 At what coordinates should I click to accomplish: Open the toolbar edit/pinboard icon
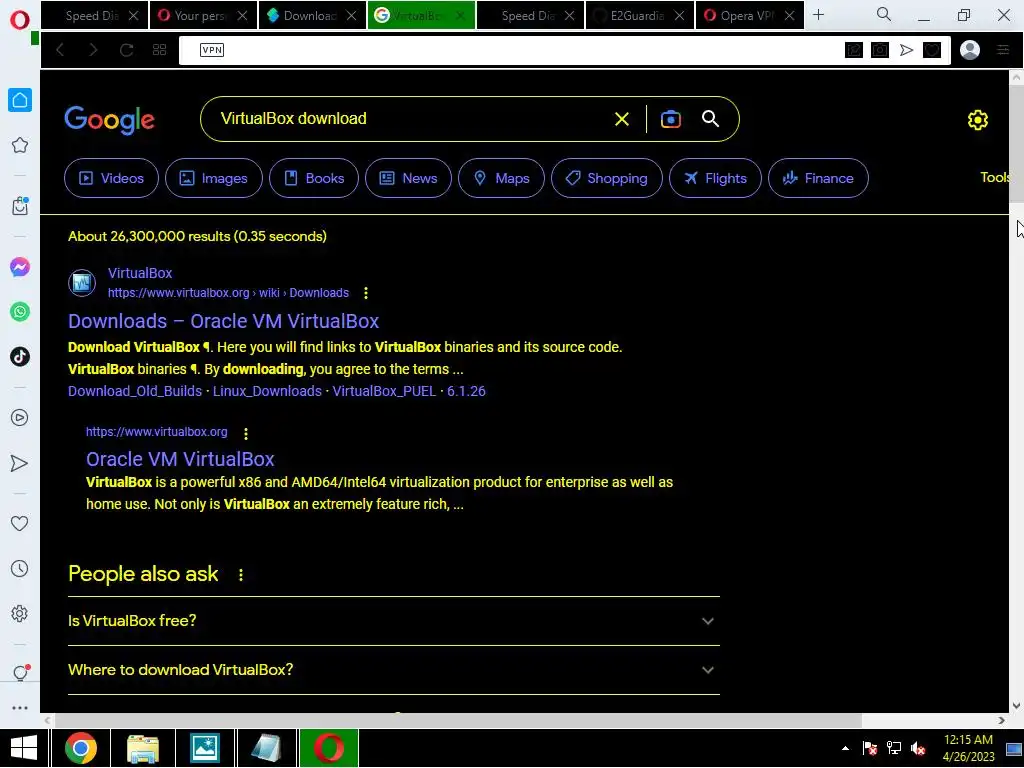tap(854, 50)
